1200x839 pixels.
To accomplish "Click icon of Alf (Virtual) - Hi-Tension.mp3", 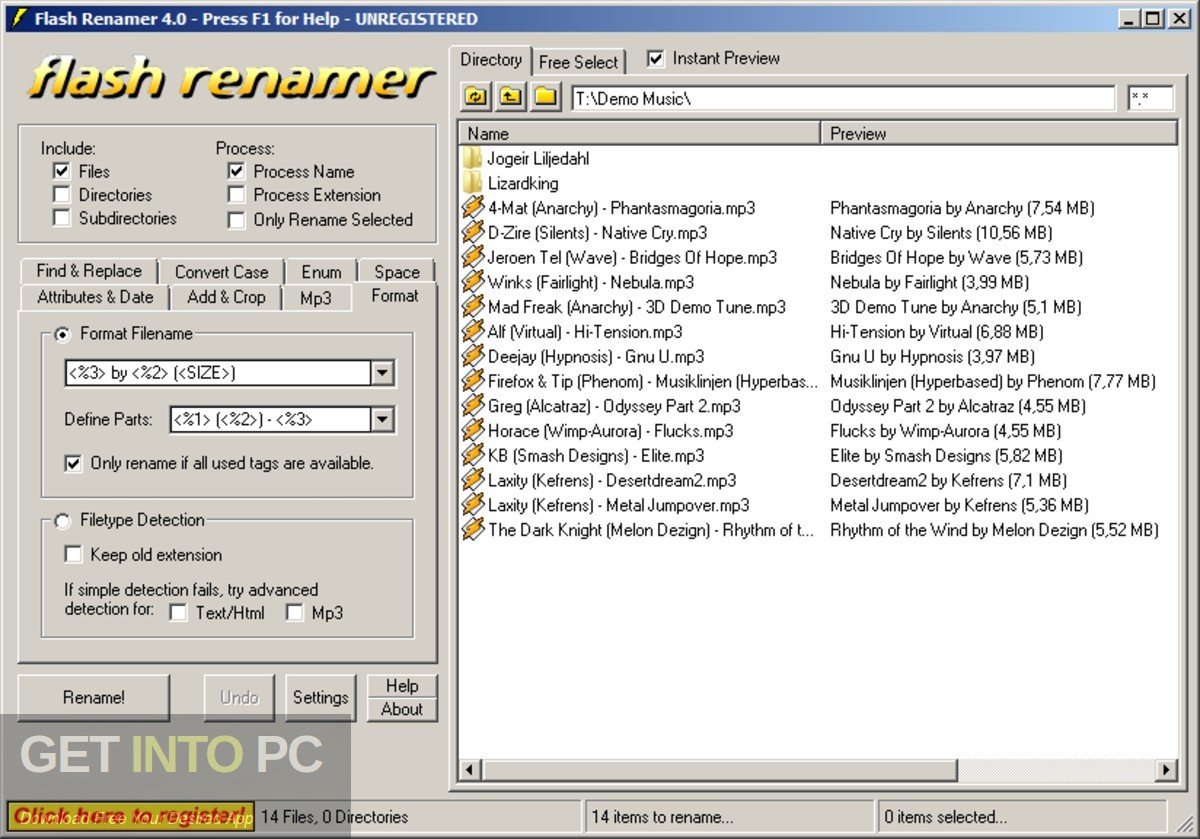I will pos(473,332).
